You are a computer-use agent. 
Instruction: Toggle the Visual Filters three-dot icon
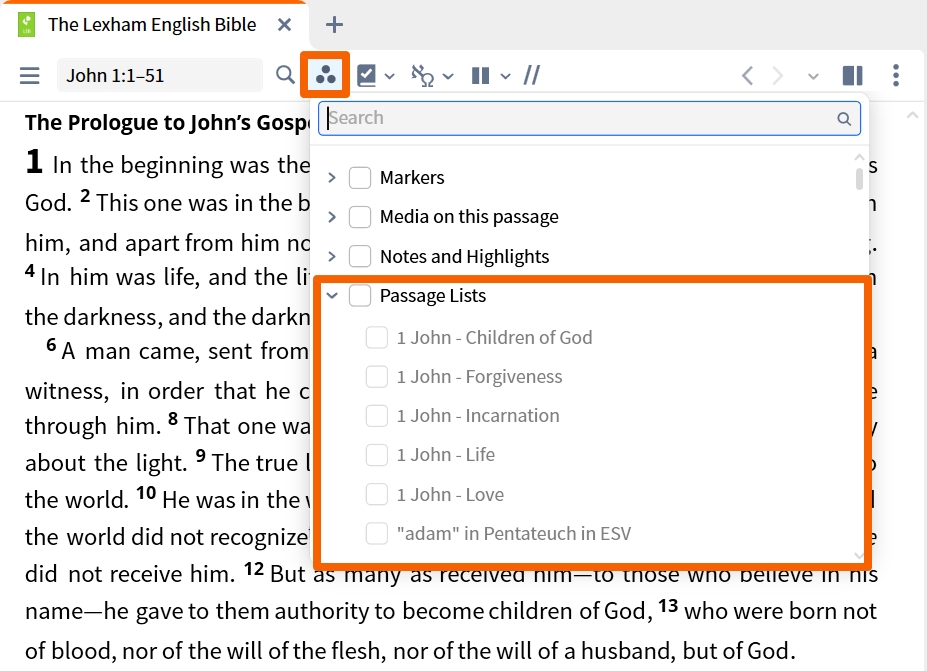(x=325, y=75)
